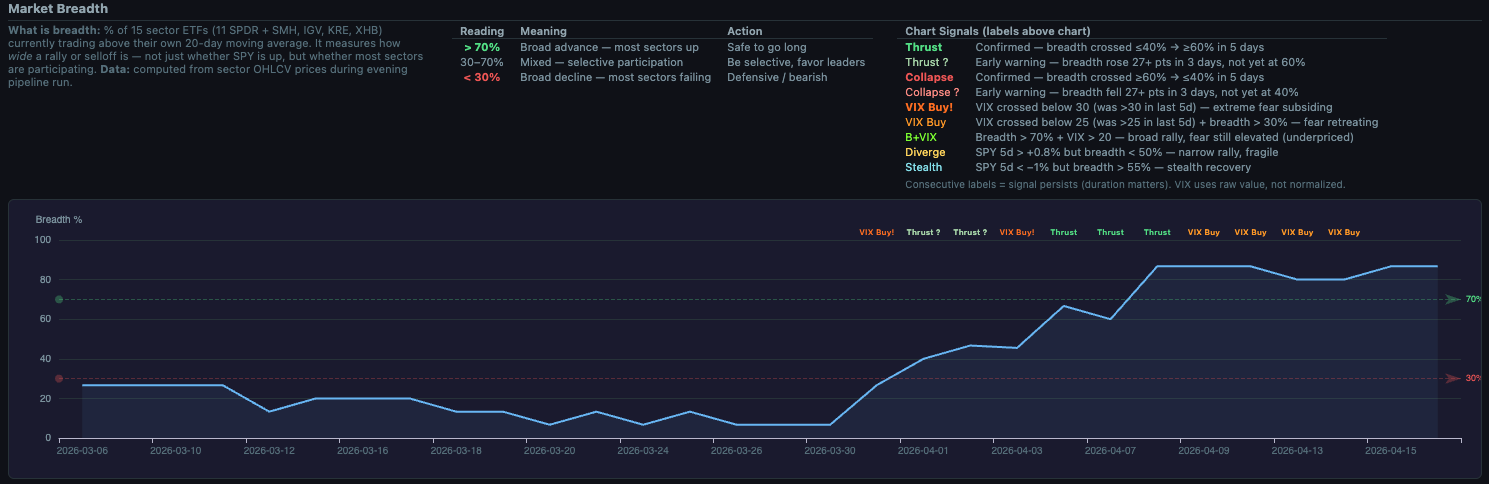The height and width of the screenshot is (484, 1489).
Task: Click the green dot on the 70% threshold line
Action: pyautogui.click(x=59, y=299)
